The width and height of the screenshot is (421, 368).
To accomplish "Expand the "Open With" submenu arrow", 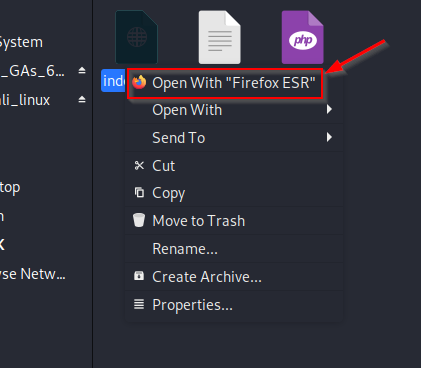I will (329, 109).
